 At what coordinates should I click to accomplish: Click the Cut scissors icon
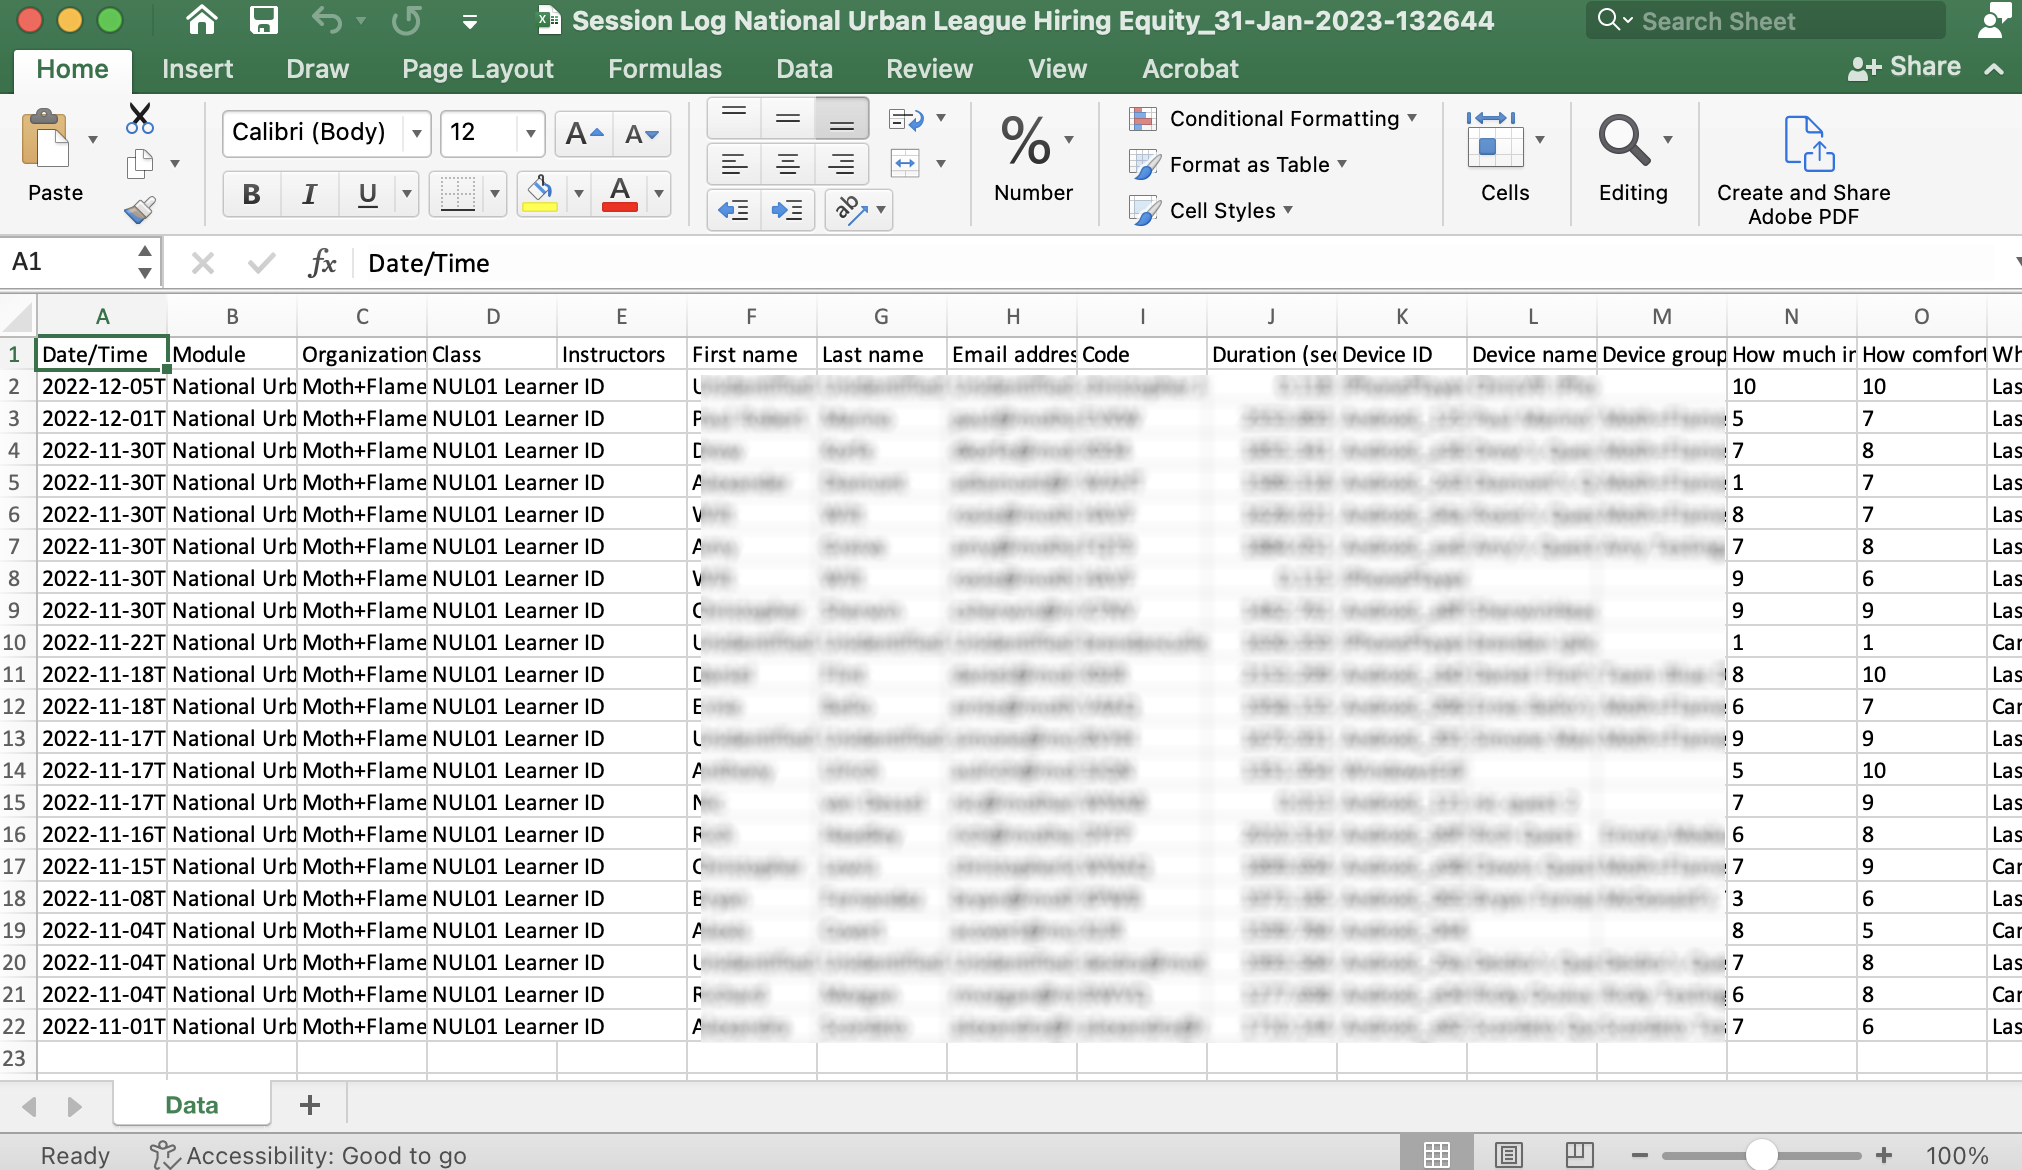[x=140, y=118]
